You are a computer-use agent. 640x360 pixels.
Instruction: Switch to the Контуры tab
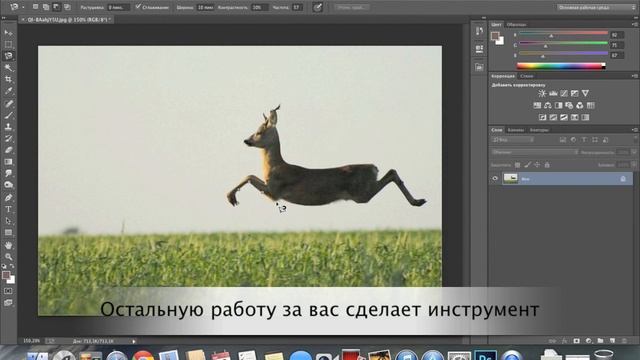539,130
